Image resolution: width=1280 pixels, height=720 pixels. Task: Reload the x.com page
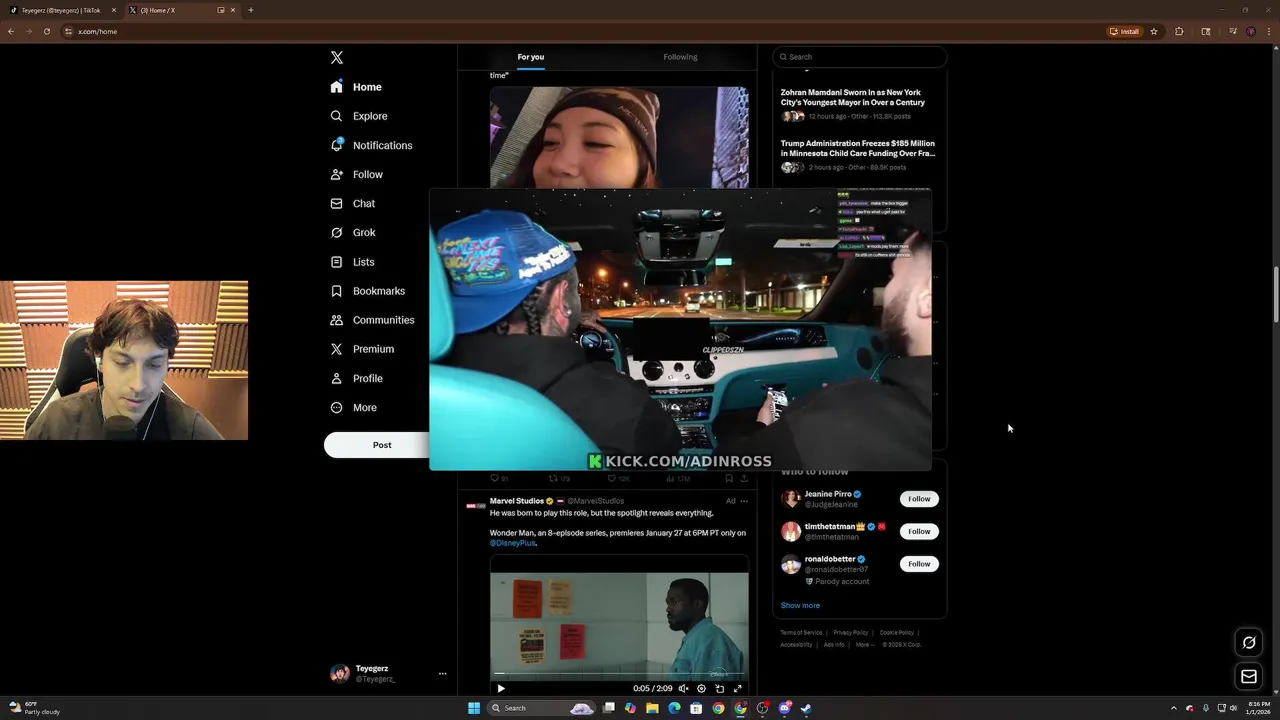point(46,31)
